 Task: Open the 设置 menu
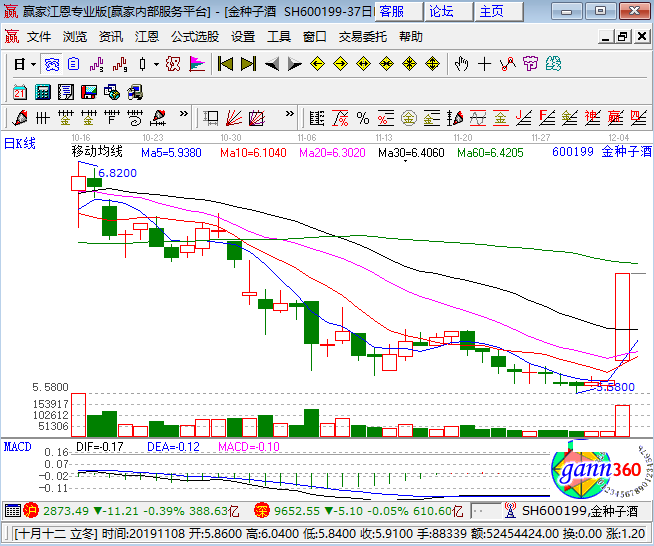(243, 37)
